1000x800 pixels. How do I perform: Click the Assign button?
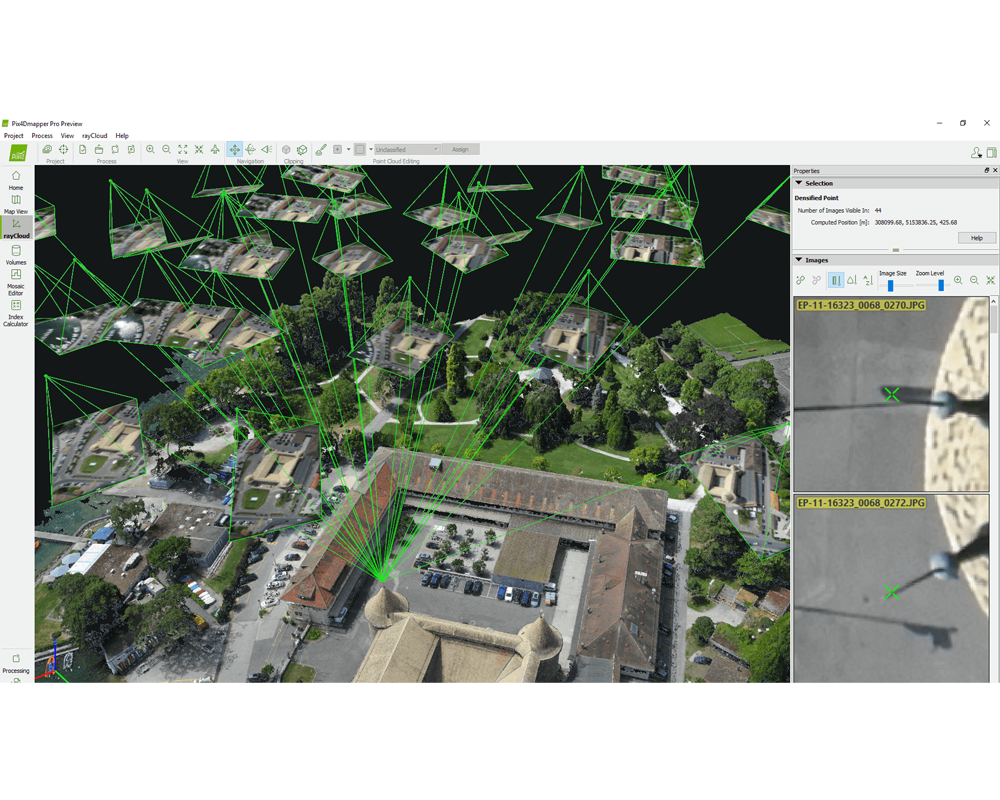pyautogui.click(x=460, y=149)
